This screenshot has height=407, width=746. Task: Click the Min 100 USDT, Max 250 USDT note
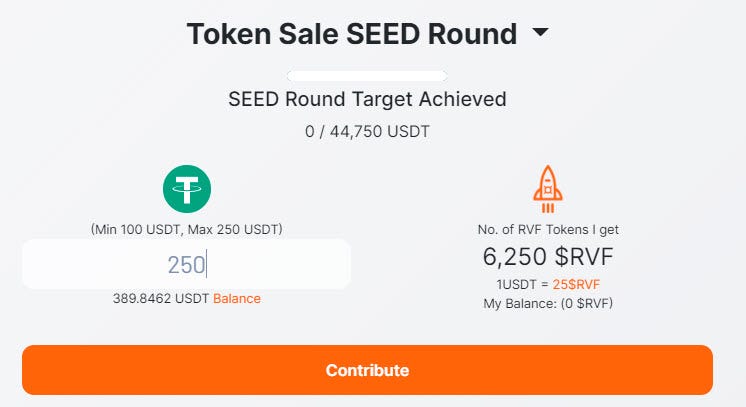point(186,229)
